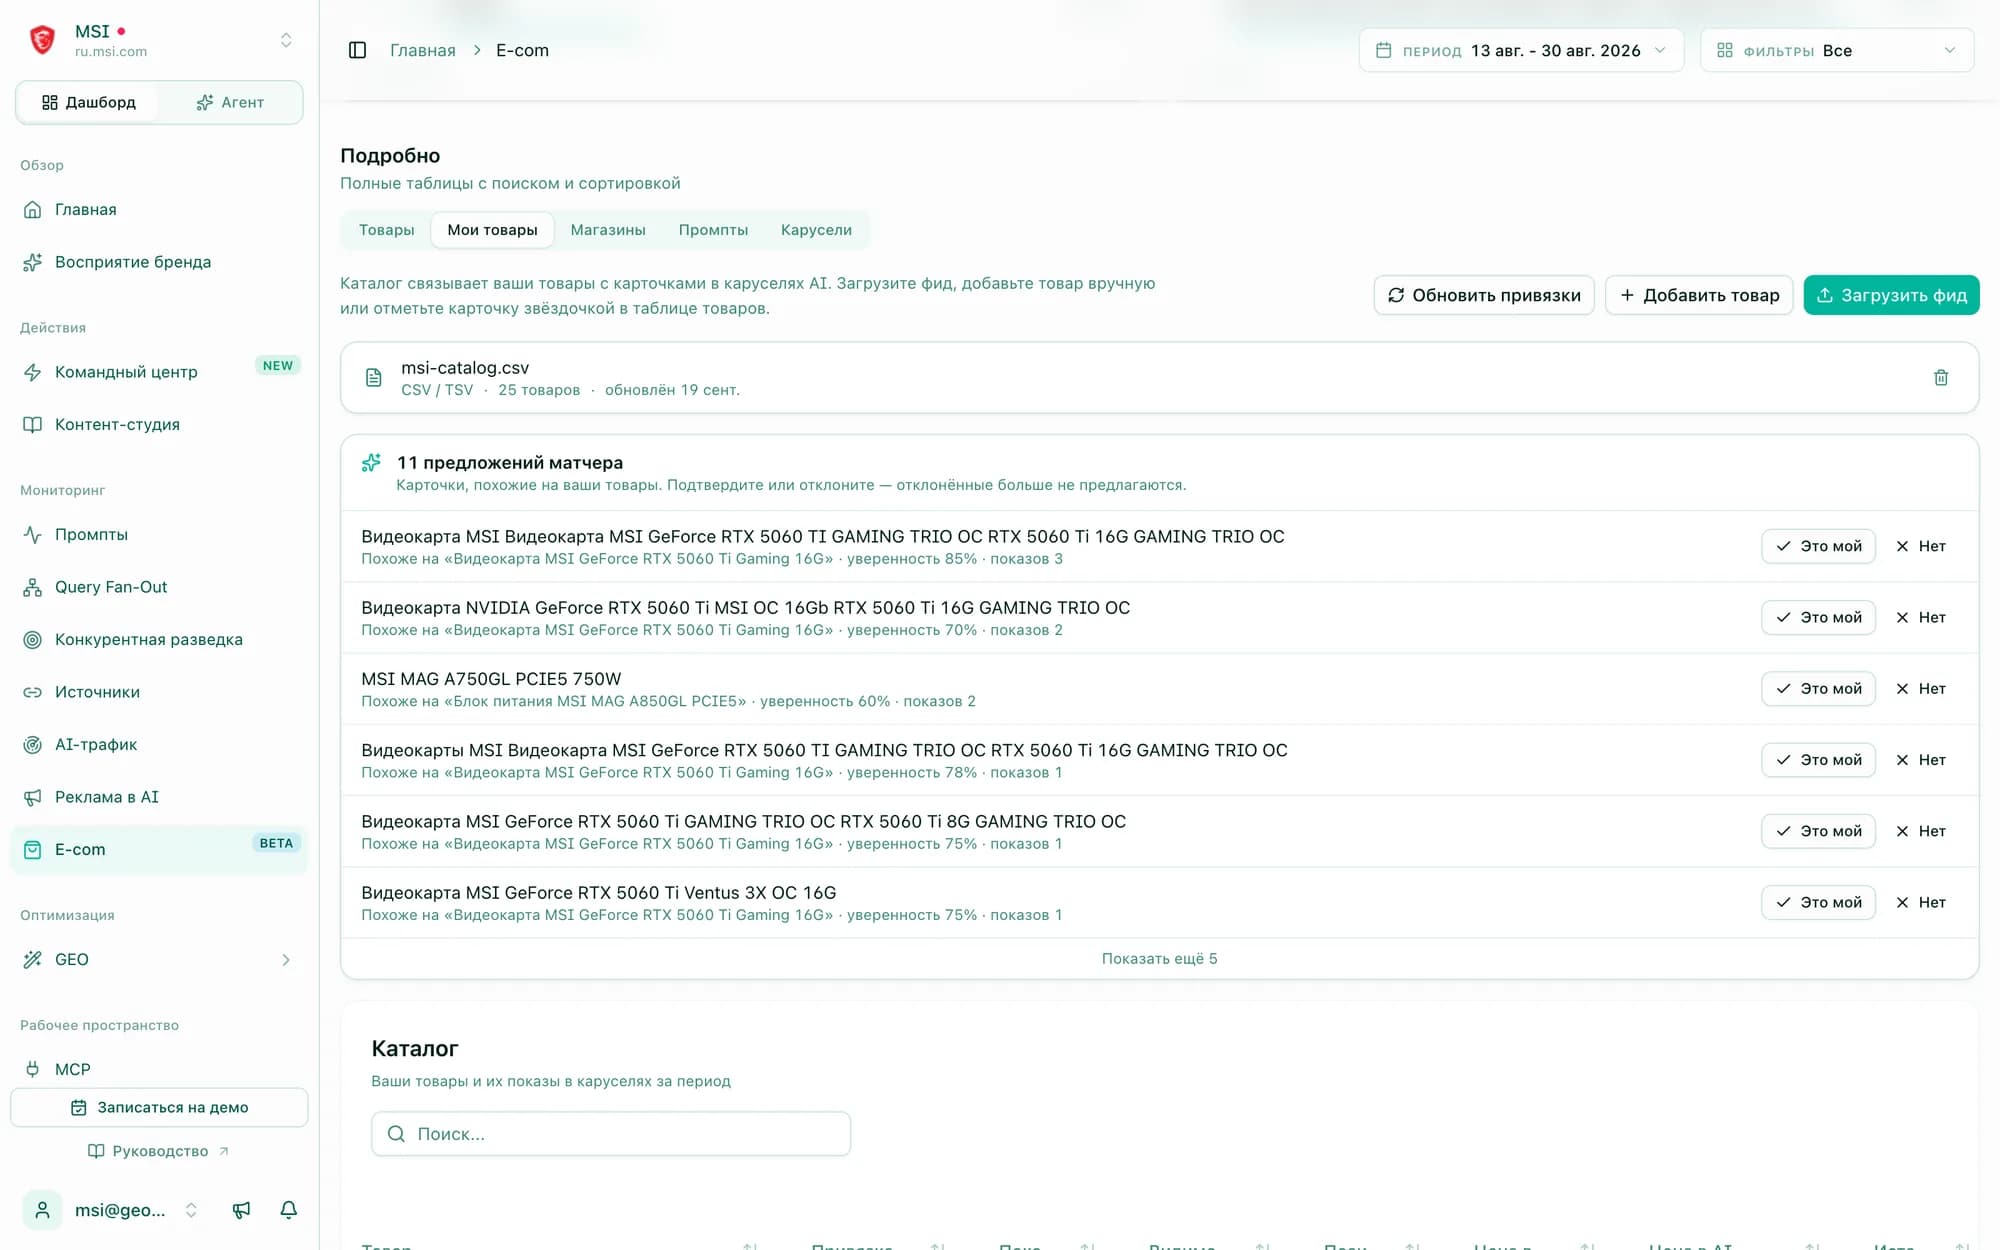
Task: Open notifications bell icon
Action: click(x=289, y=1210)
